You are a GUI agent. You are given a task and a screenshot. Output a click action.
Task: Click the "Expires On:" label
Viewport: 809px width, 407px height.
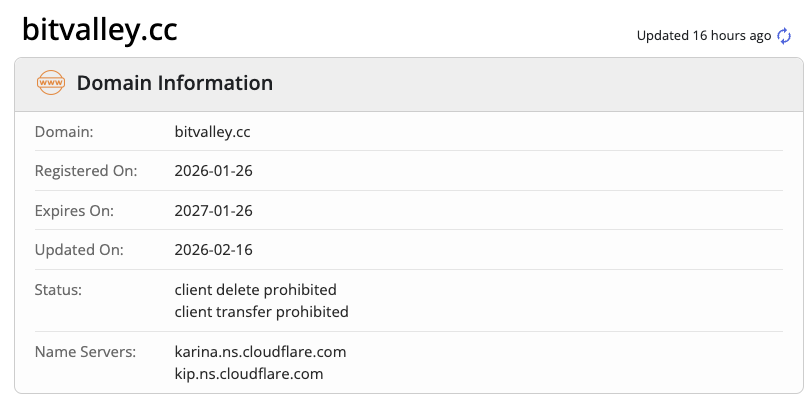click(x=75, y=211)
